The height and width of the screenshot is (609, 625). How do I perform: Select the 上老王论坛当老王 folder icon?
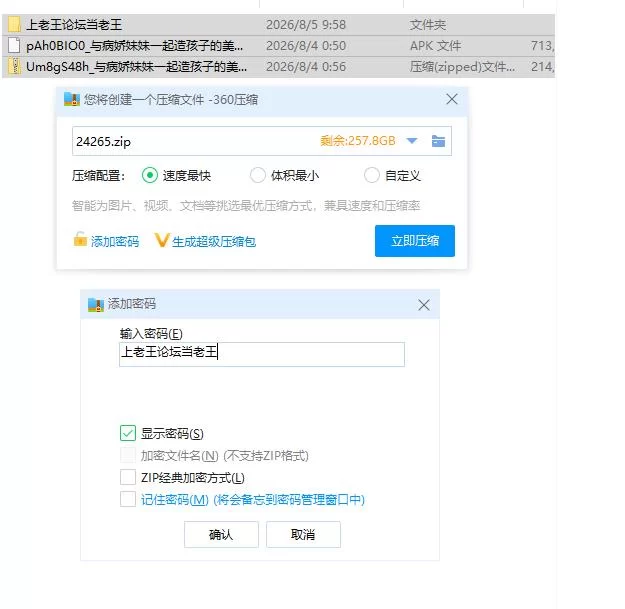14,25
